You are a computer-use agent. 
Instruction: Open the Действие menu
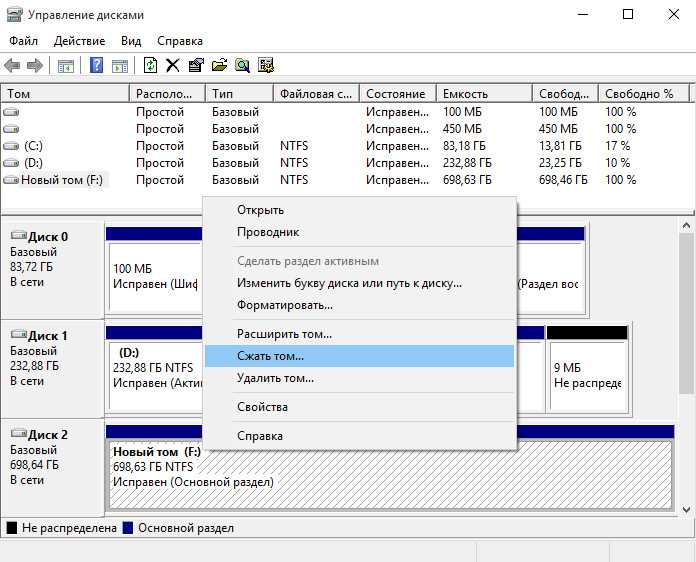pyautogui.click(x=79, y=41)
